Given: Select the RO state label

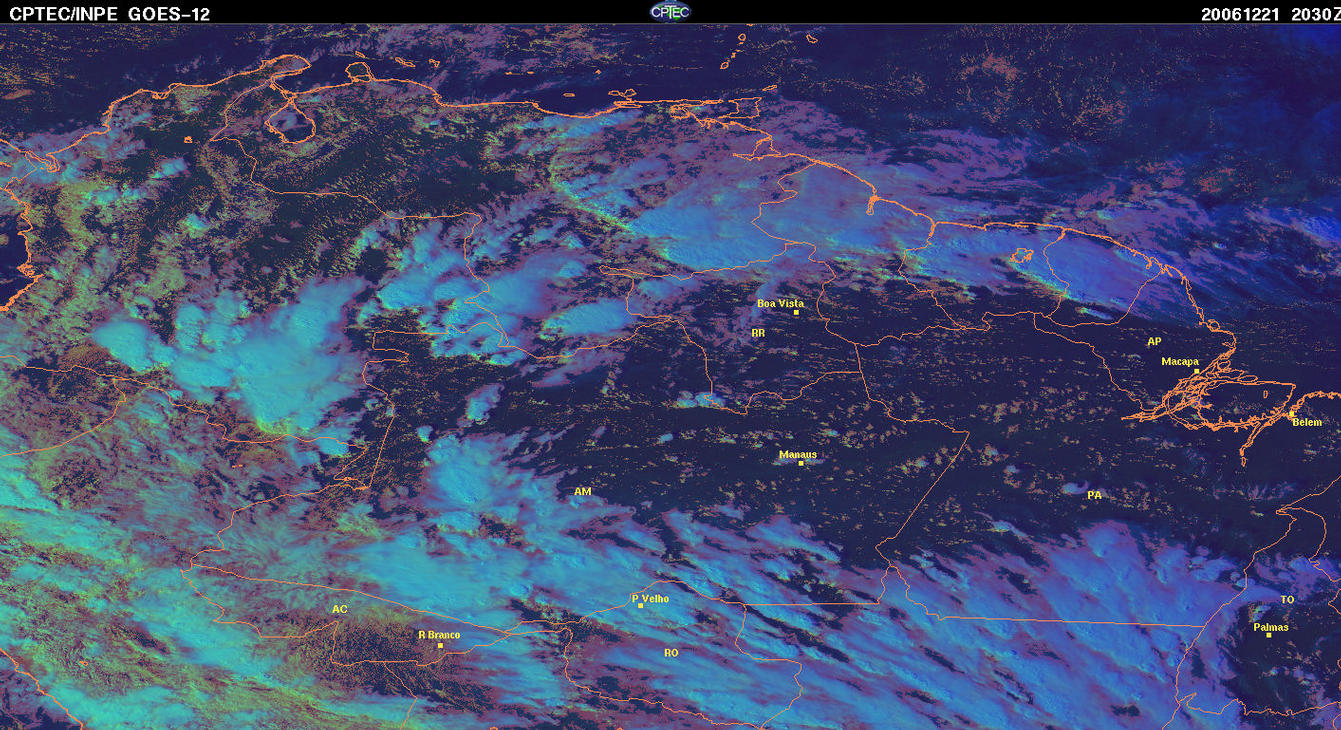Looking at the screenshot, I should (671, 653).
